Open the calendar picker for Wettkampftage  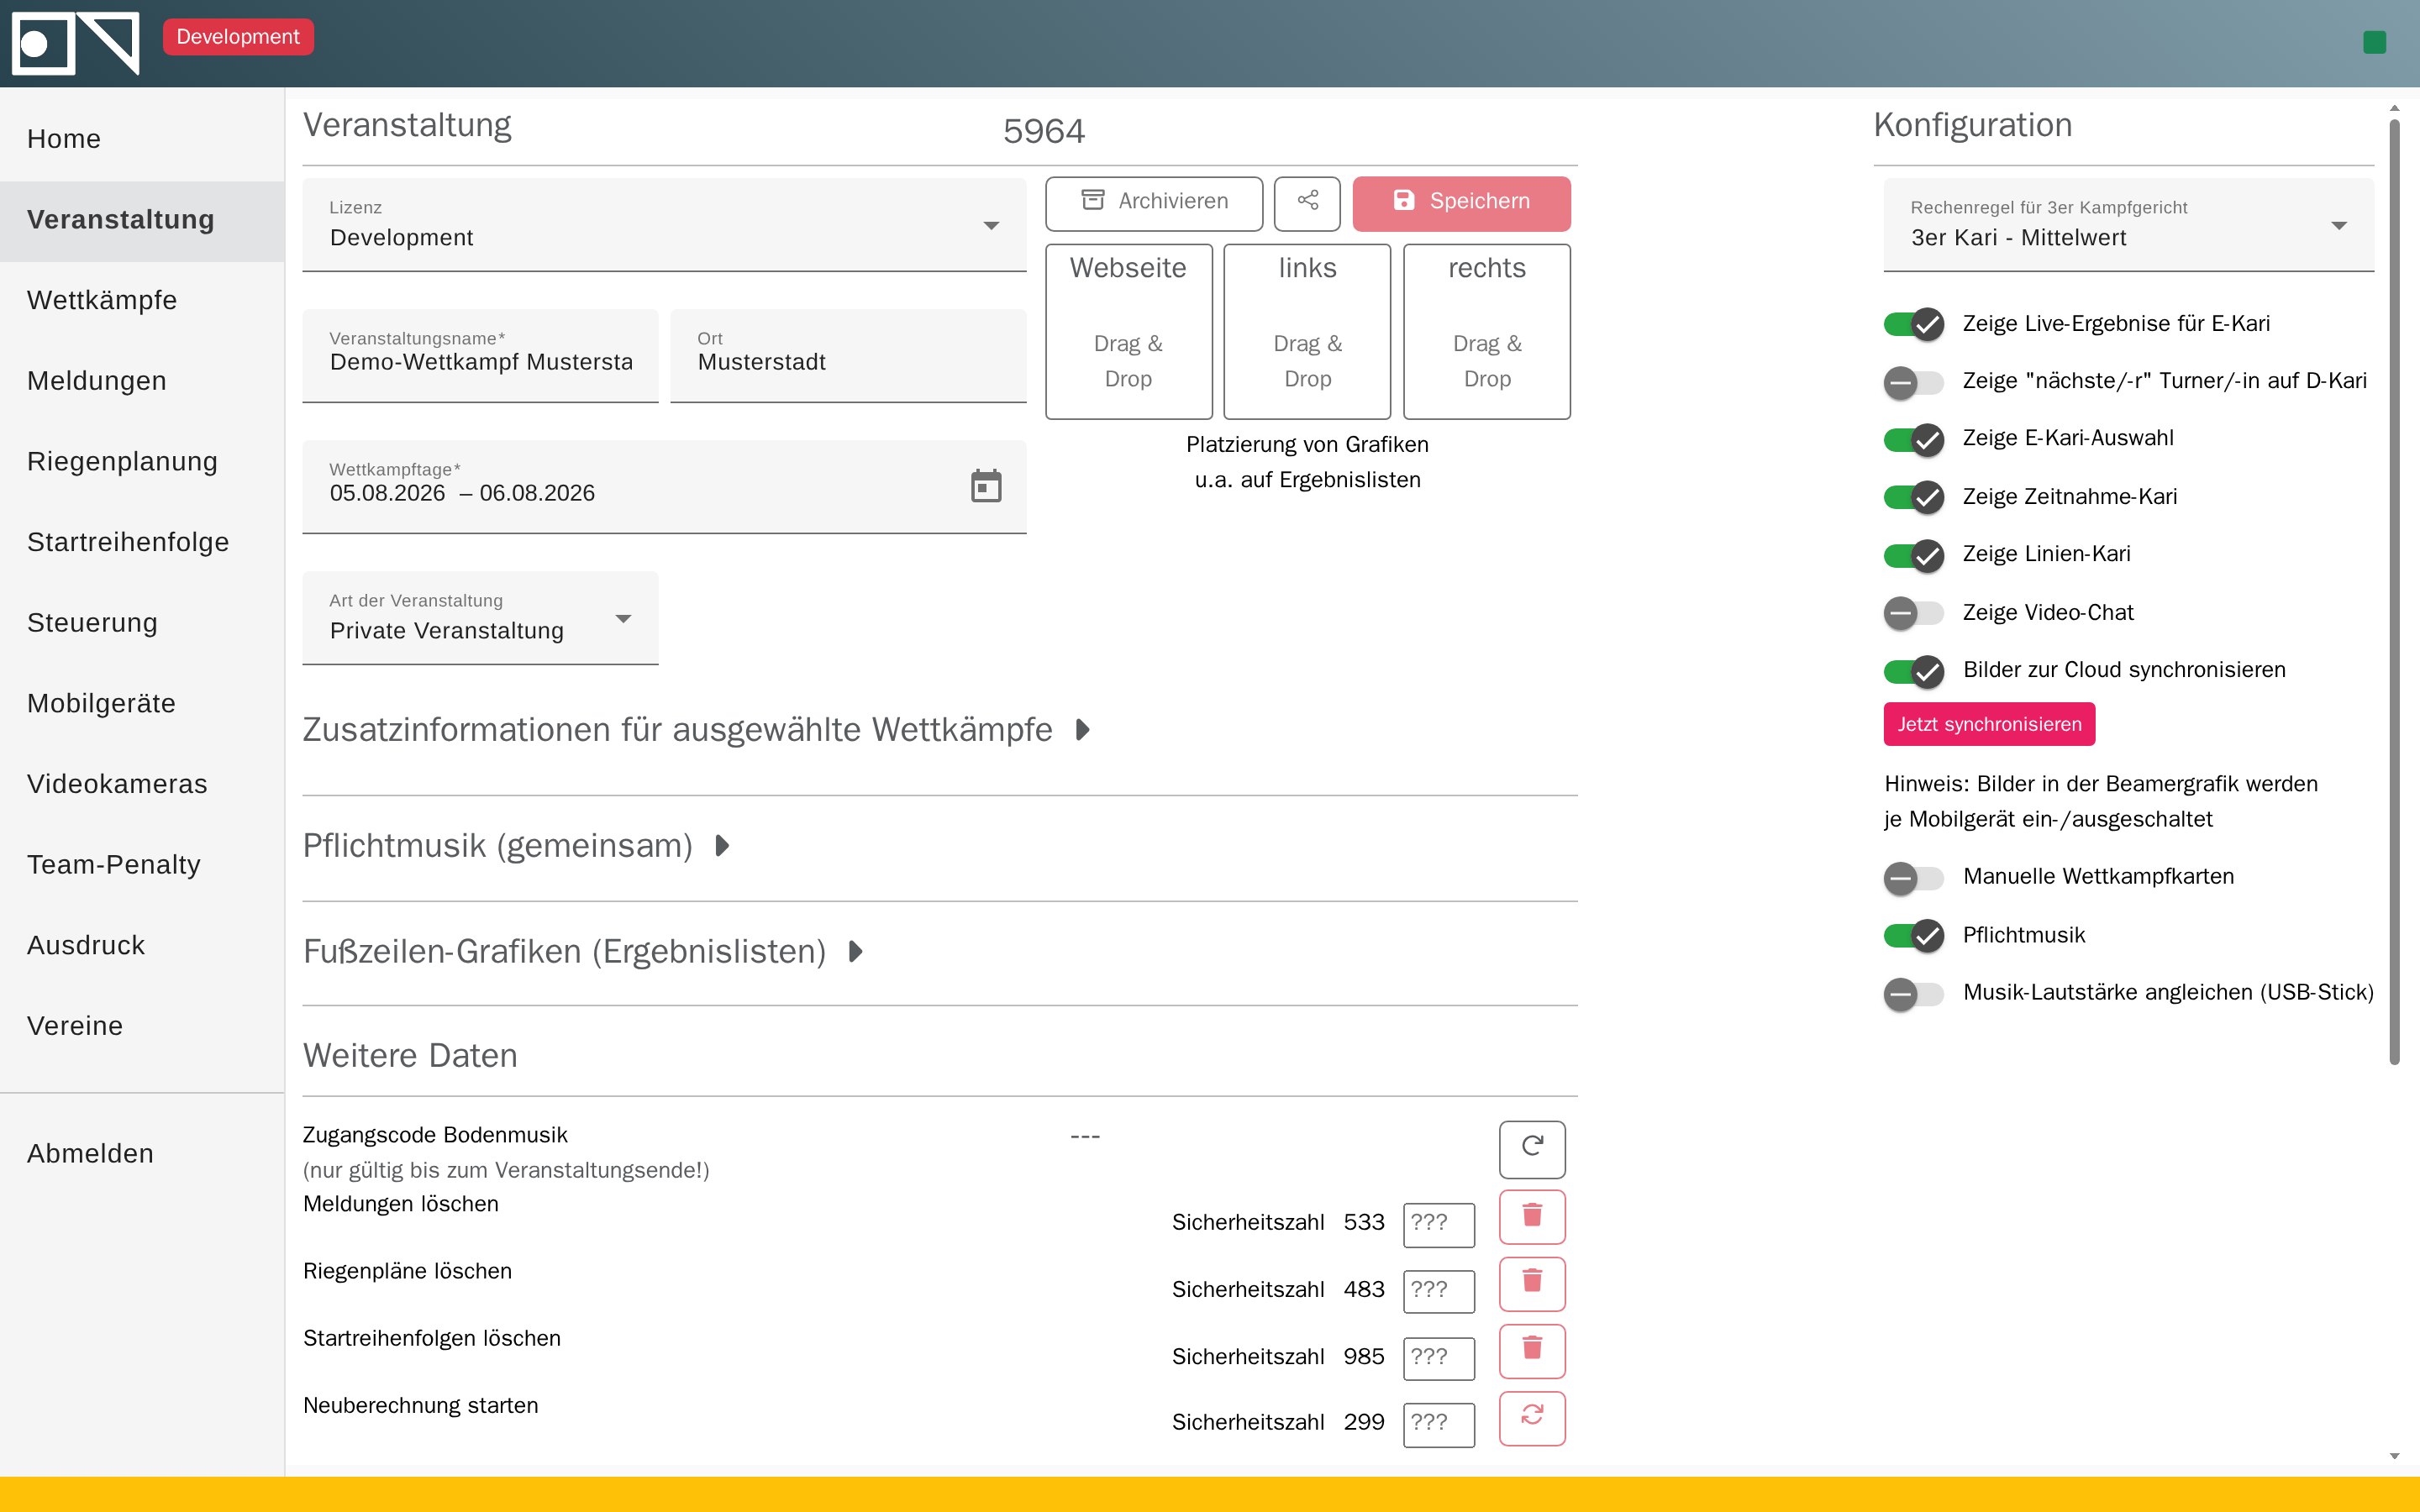click(x=986, y=487)
